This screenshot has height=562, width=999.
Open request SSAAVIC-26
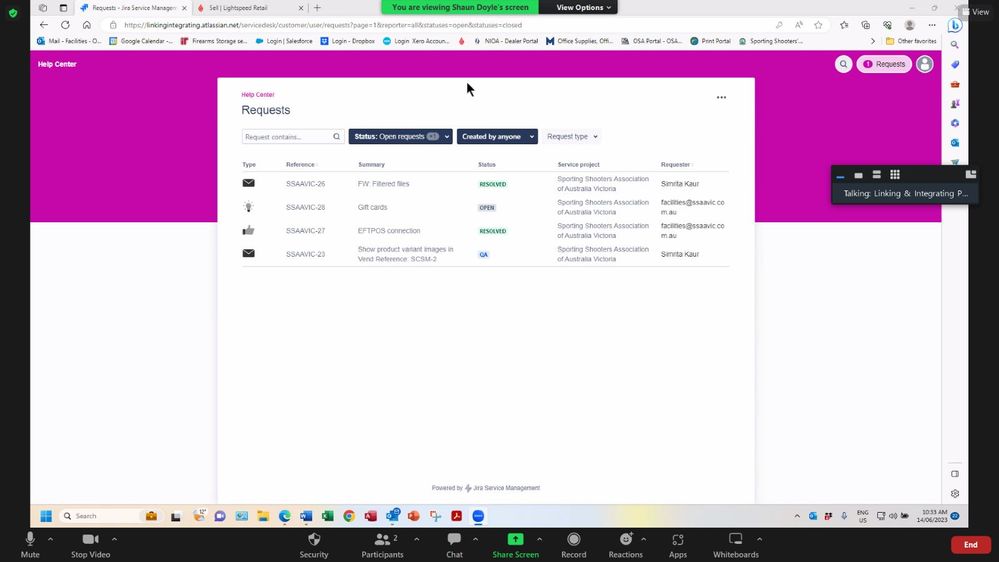tap(305, 184)
